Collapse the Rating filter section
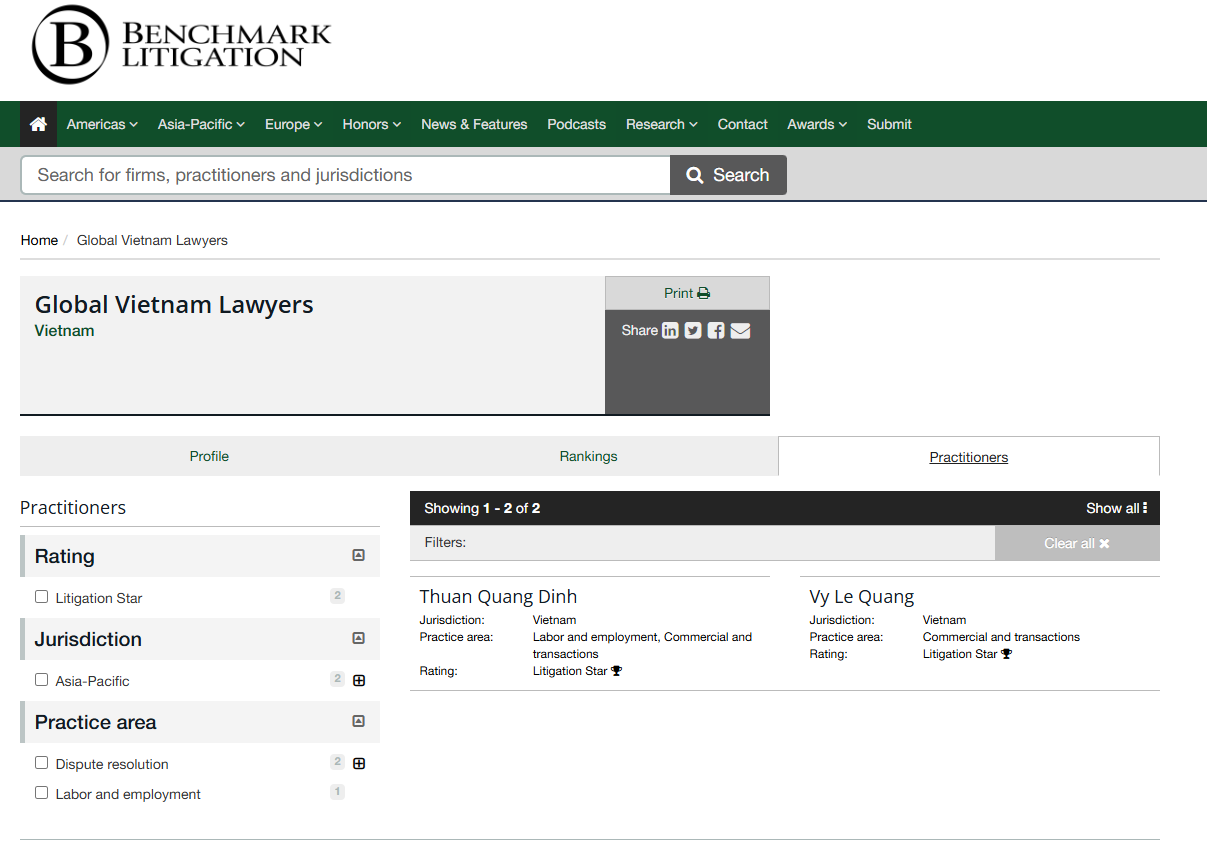1207x859 pixels. (359, 555)
